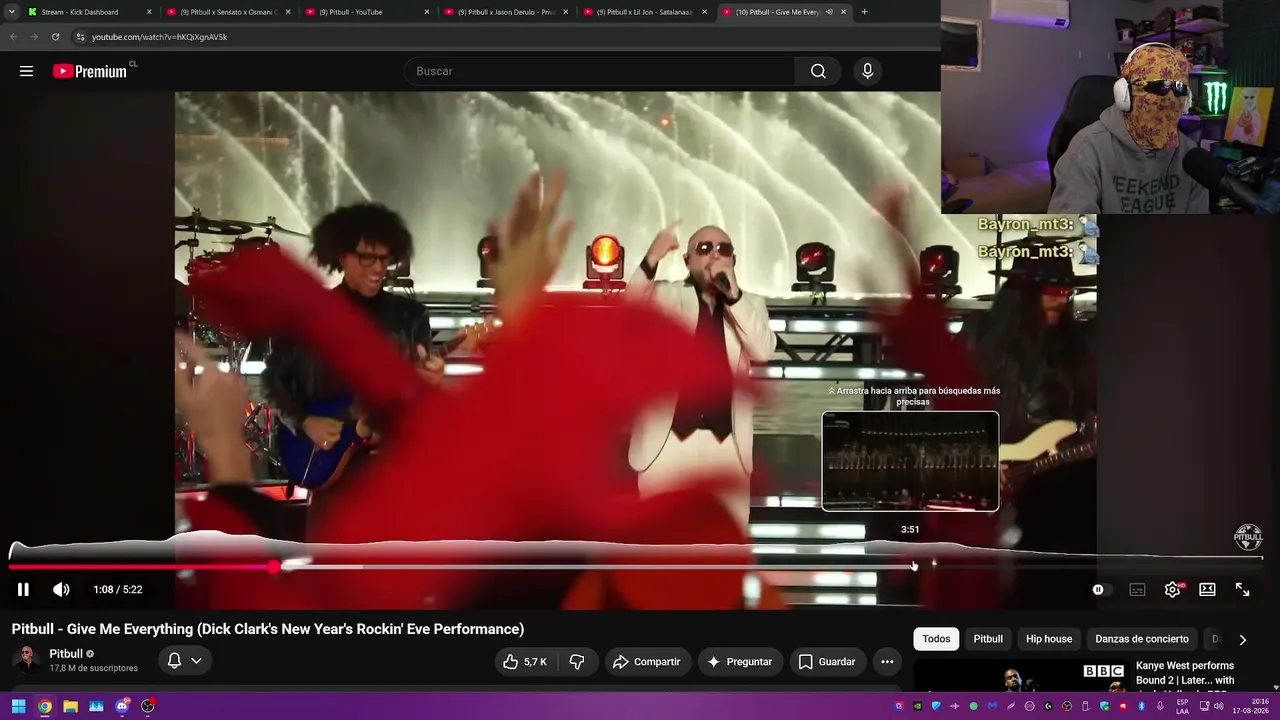Like the video with 5,7 K likes
The width and height of the screenshot is (1280, 720).
[525, 662]
